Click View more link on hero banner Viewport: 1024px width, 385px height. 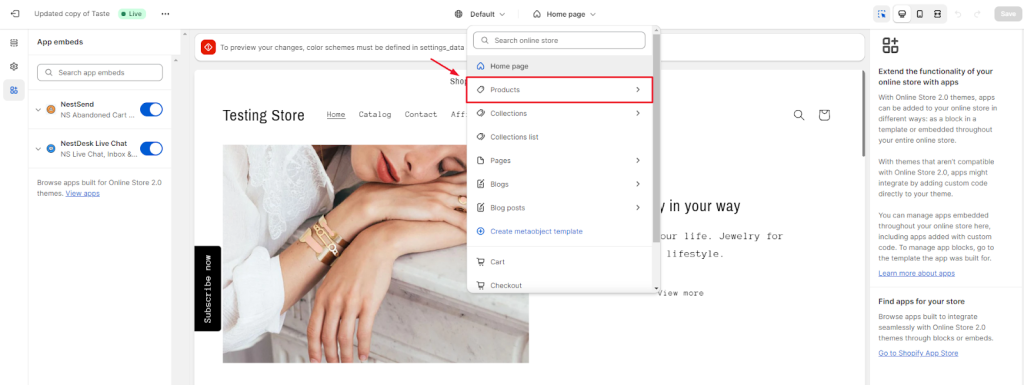point(680,293)
